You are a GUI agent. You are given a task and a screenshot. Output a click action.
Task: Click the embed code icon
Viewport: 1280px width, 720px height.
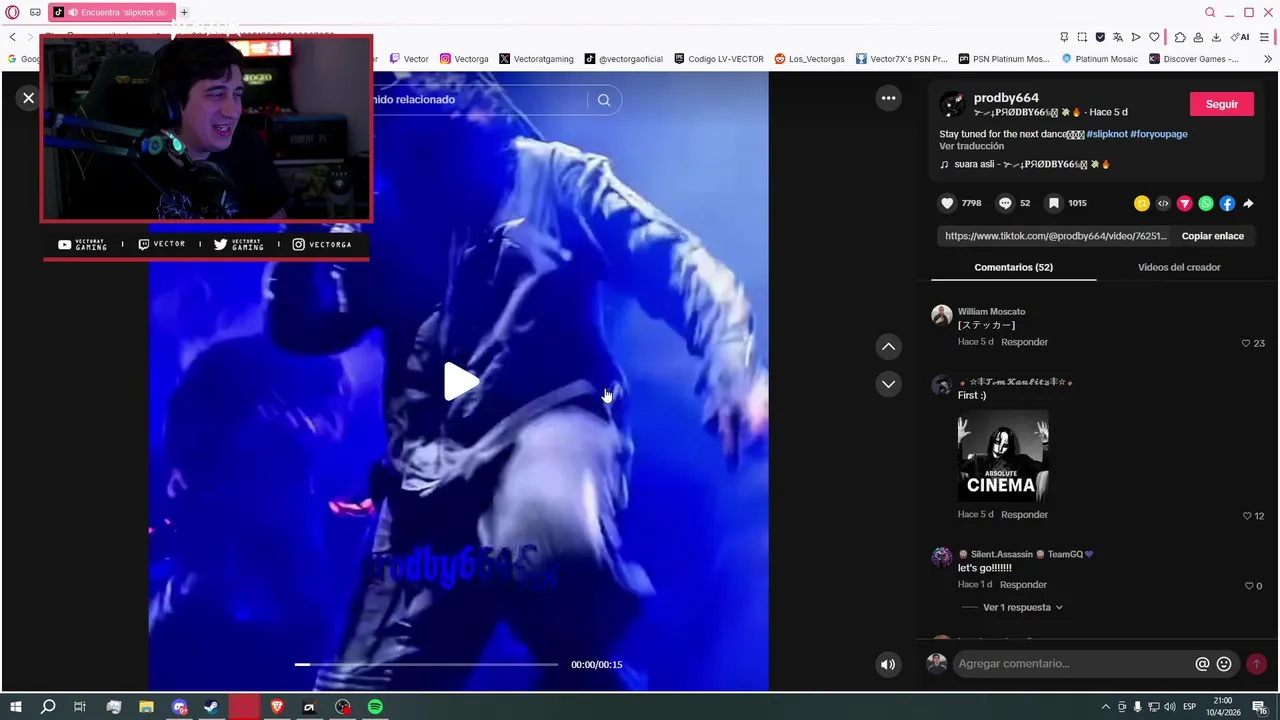point(1163,203)
